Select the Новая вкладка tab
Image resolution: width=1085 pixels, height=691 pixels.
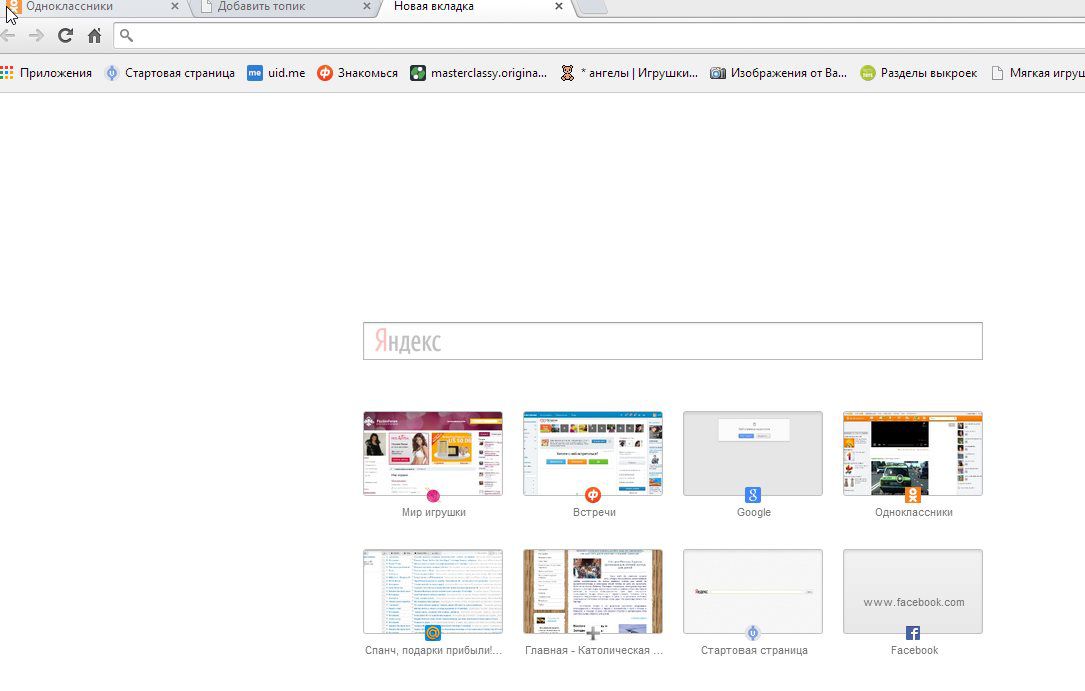coord(477,7)
